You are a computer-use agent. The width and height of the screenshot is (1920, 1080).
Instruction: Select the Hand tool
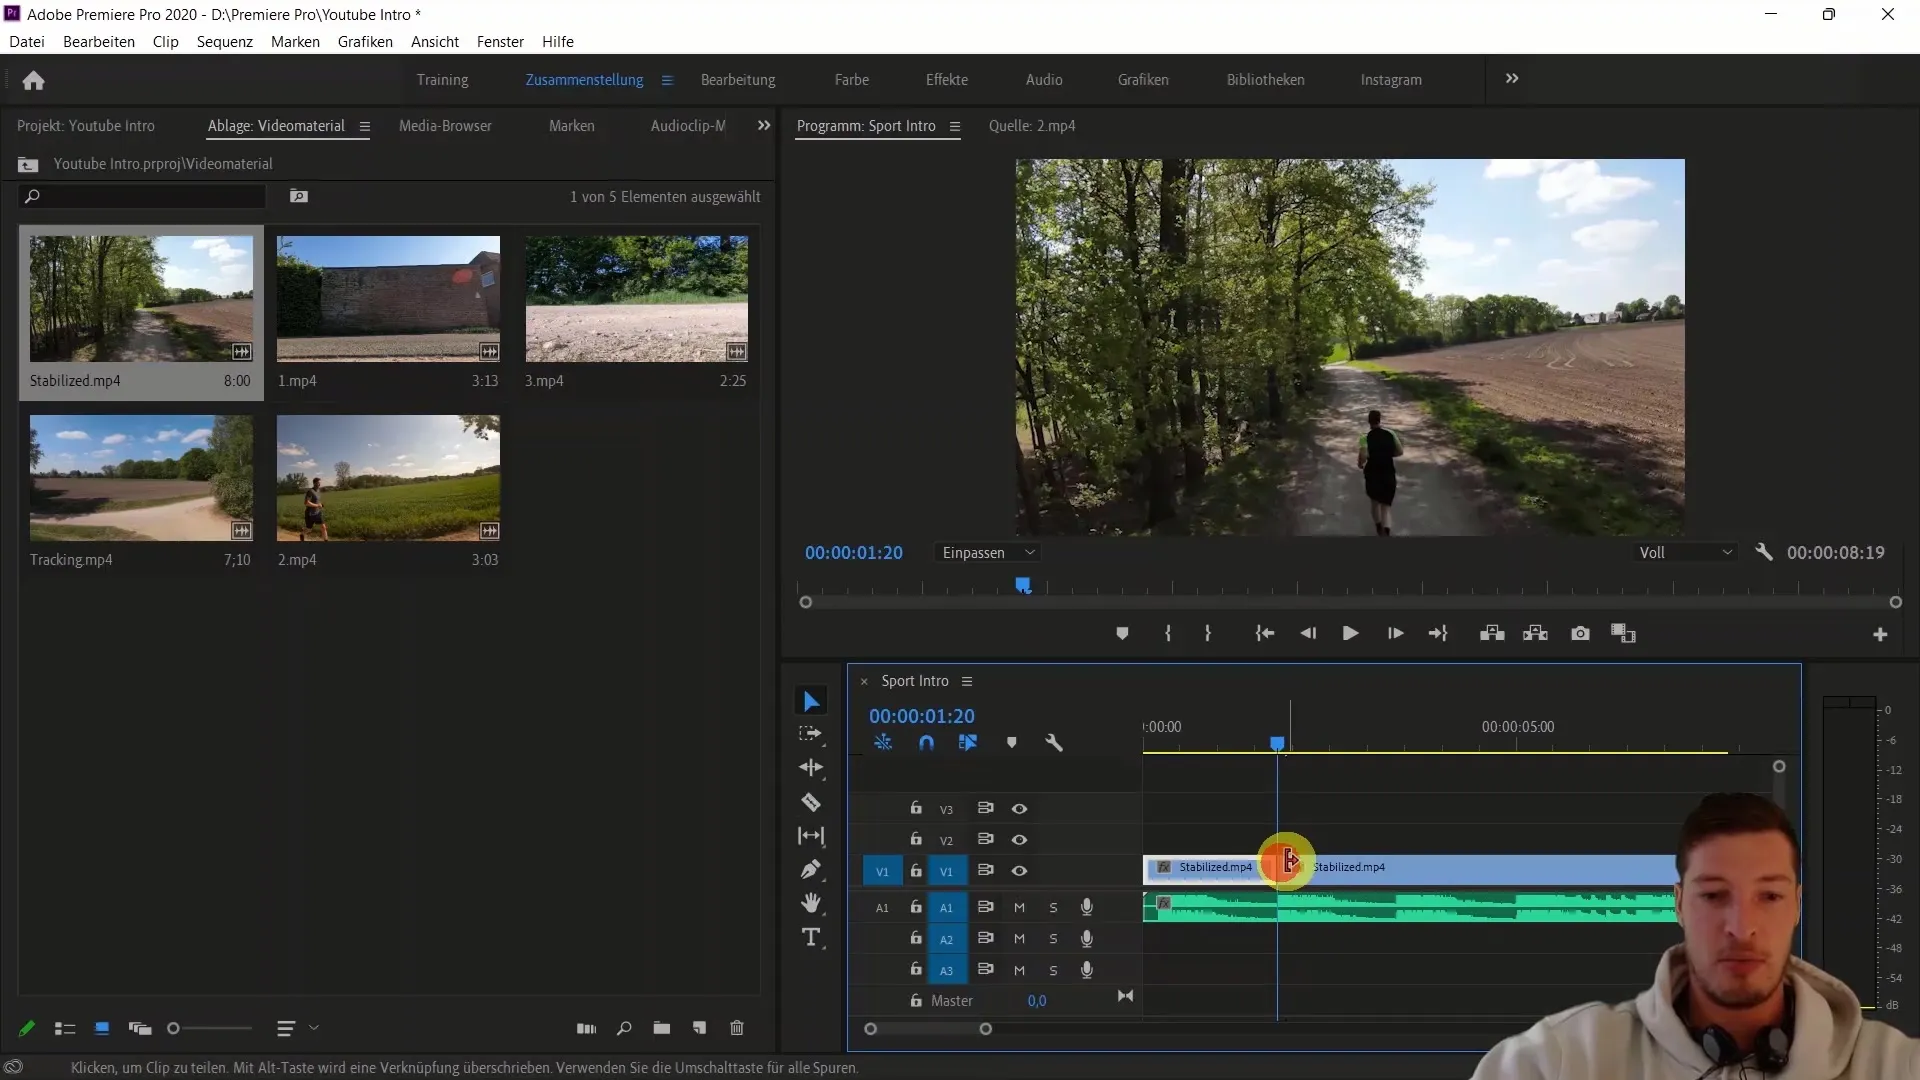pos(811,903)
